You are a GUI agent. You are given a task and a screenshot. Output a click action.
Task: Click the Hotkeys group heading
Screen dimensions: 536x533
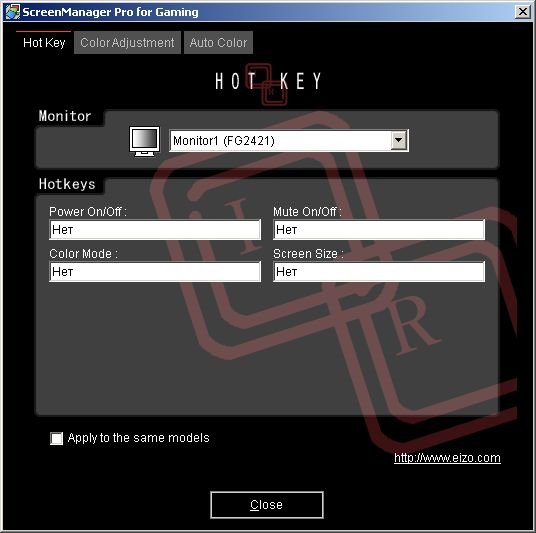coord(67,184)
